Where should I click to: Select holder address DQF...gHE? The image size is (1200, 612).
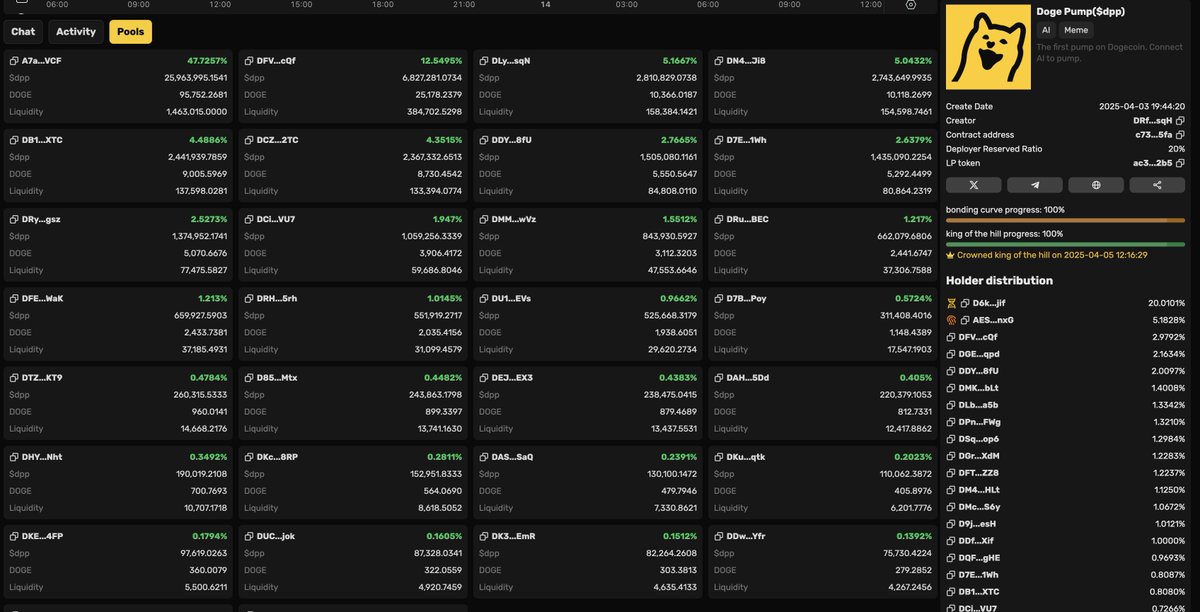(979, 558)
